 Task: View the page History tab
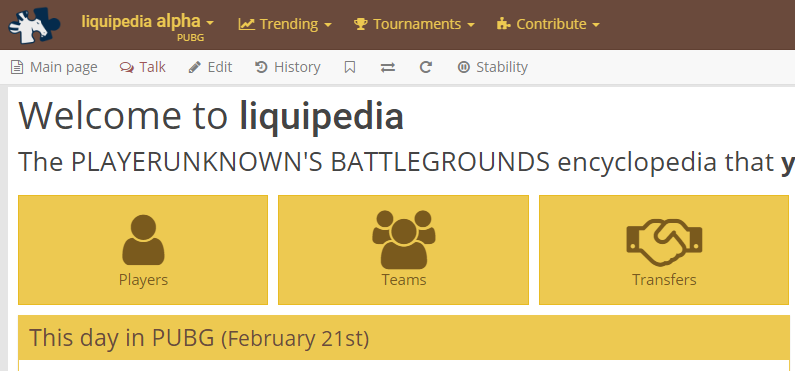pos(287,67)
